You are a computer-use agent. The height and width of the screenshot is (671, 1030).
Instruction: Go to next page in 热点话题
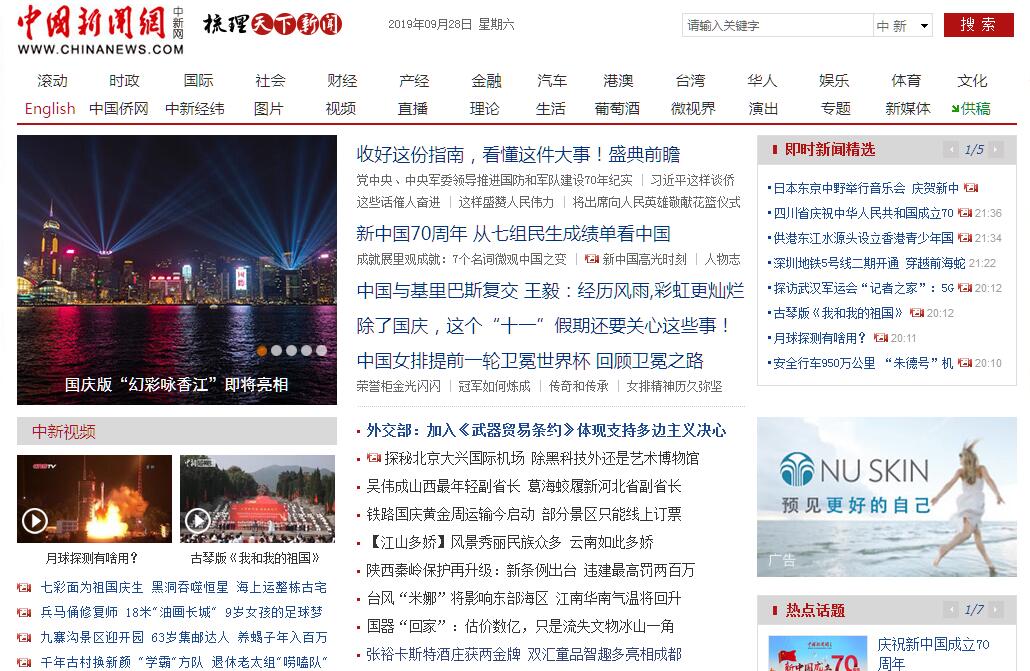996,610
